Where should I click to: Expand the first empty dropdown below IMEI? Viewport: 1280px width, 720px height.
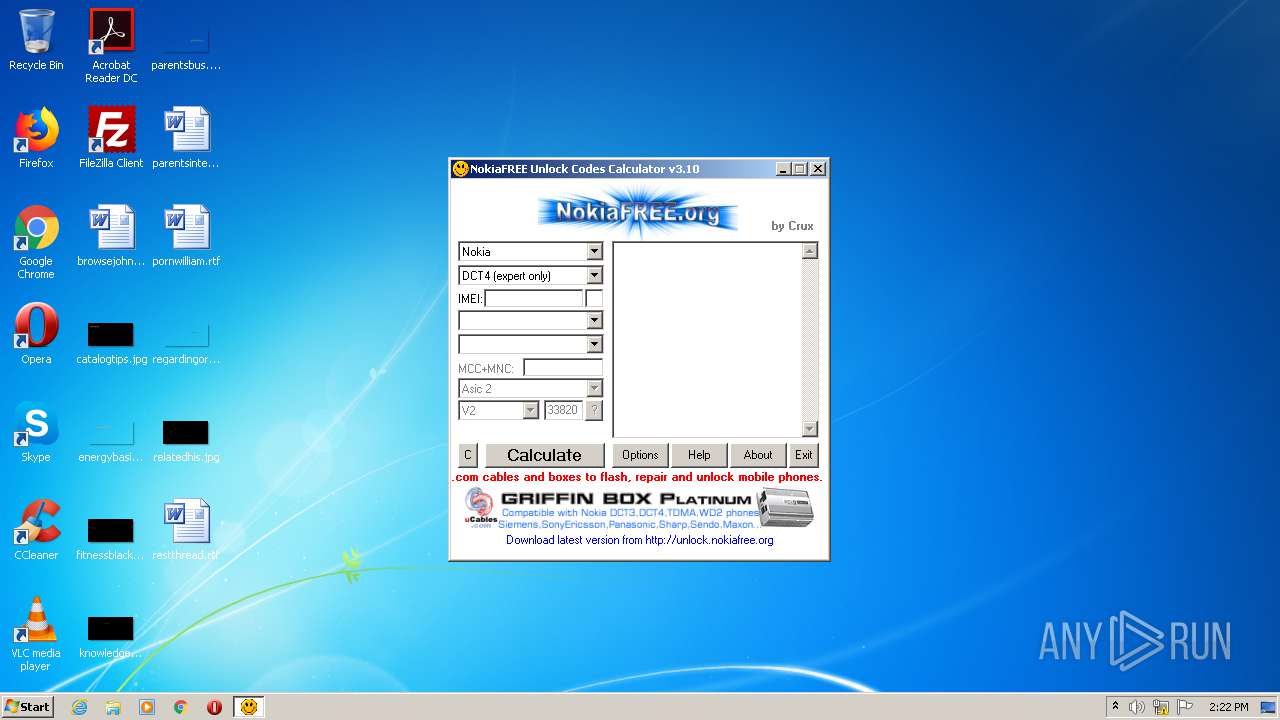595,320
